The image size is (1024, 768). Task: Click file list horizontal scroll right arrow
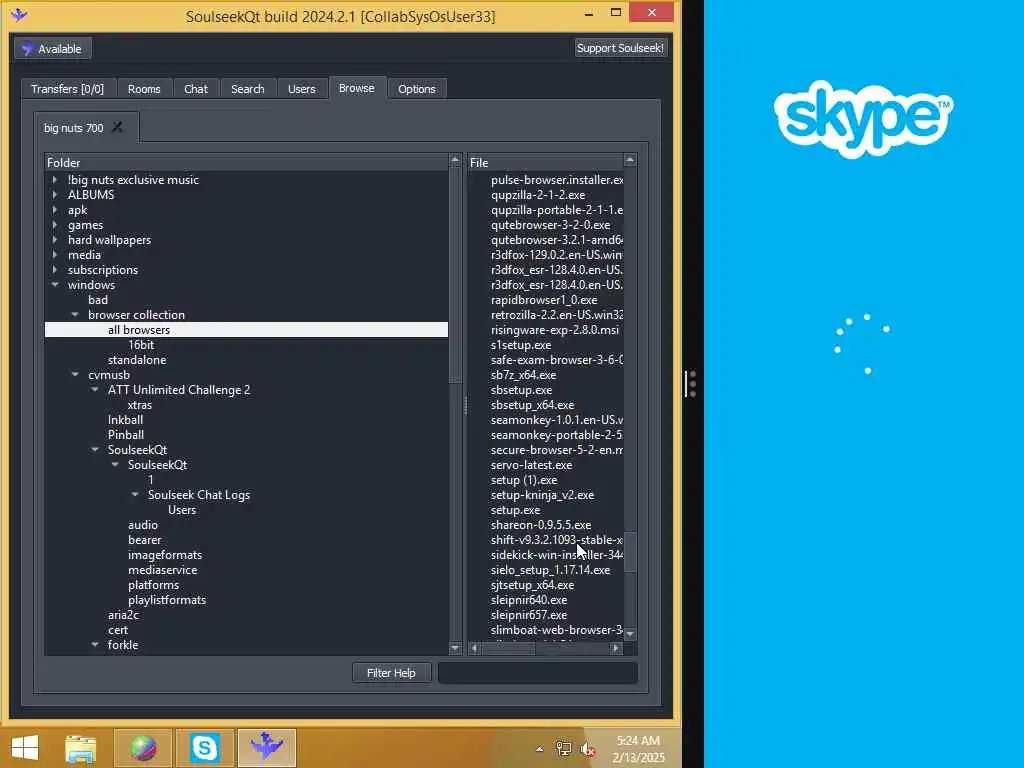pyautogui.click(x=615, y=648)
